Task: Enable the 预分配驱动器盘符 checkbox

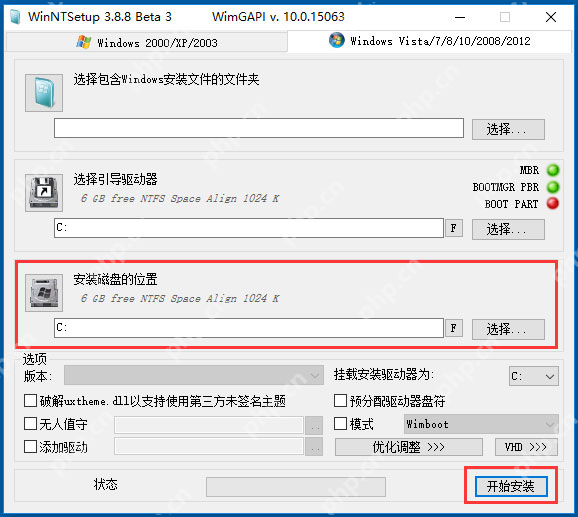Action: tap(340, 401)
